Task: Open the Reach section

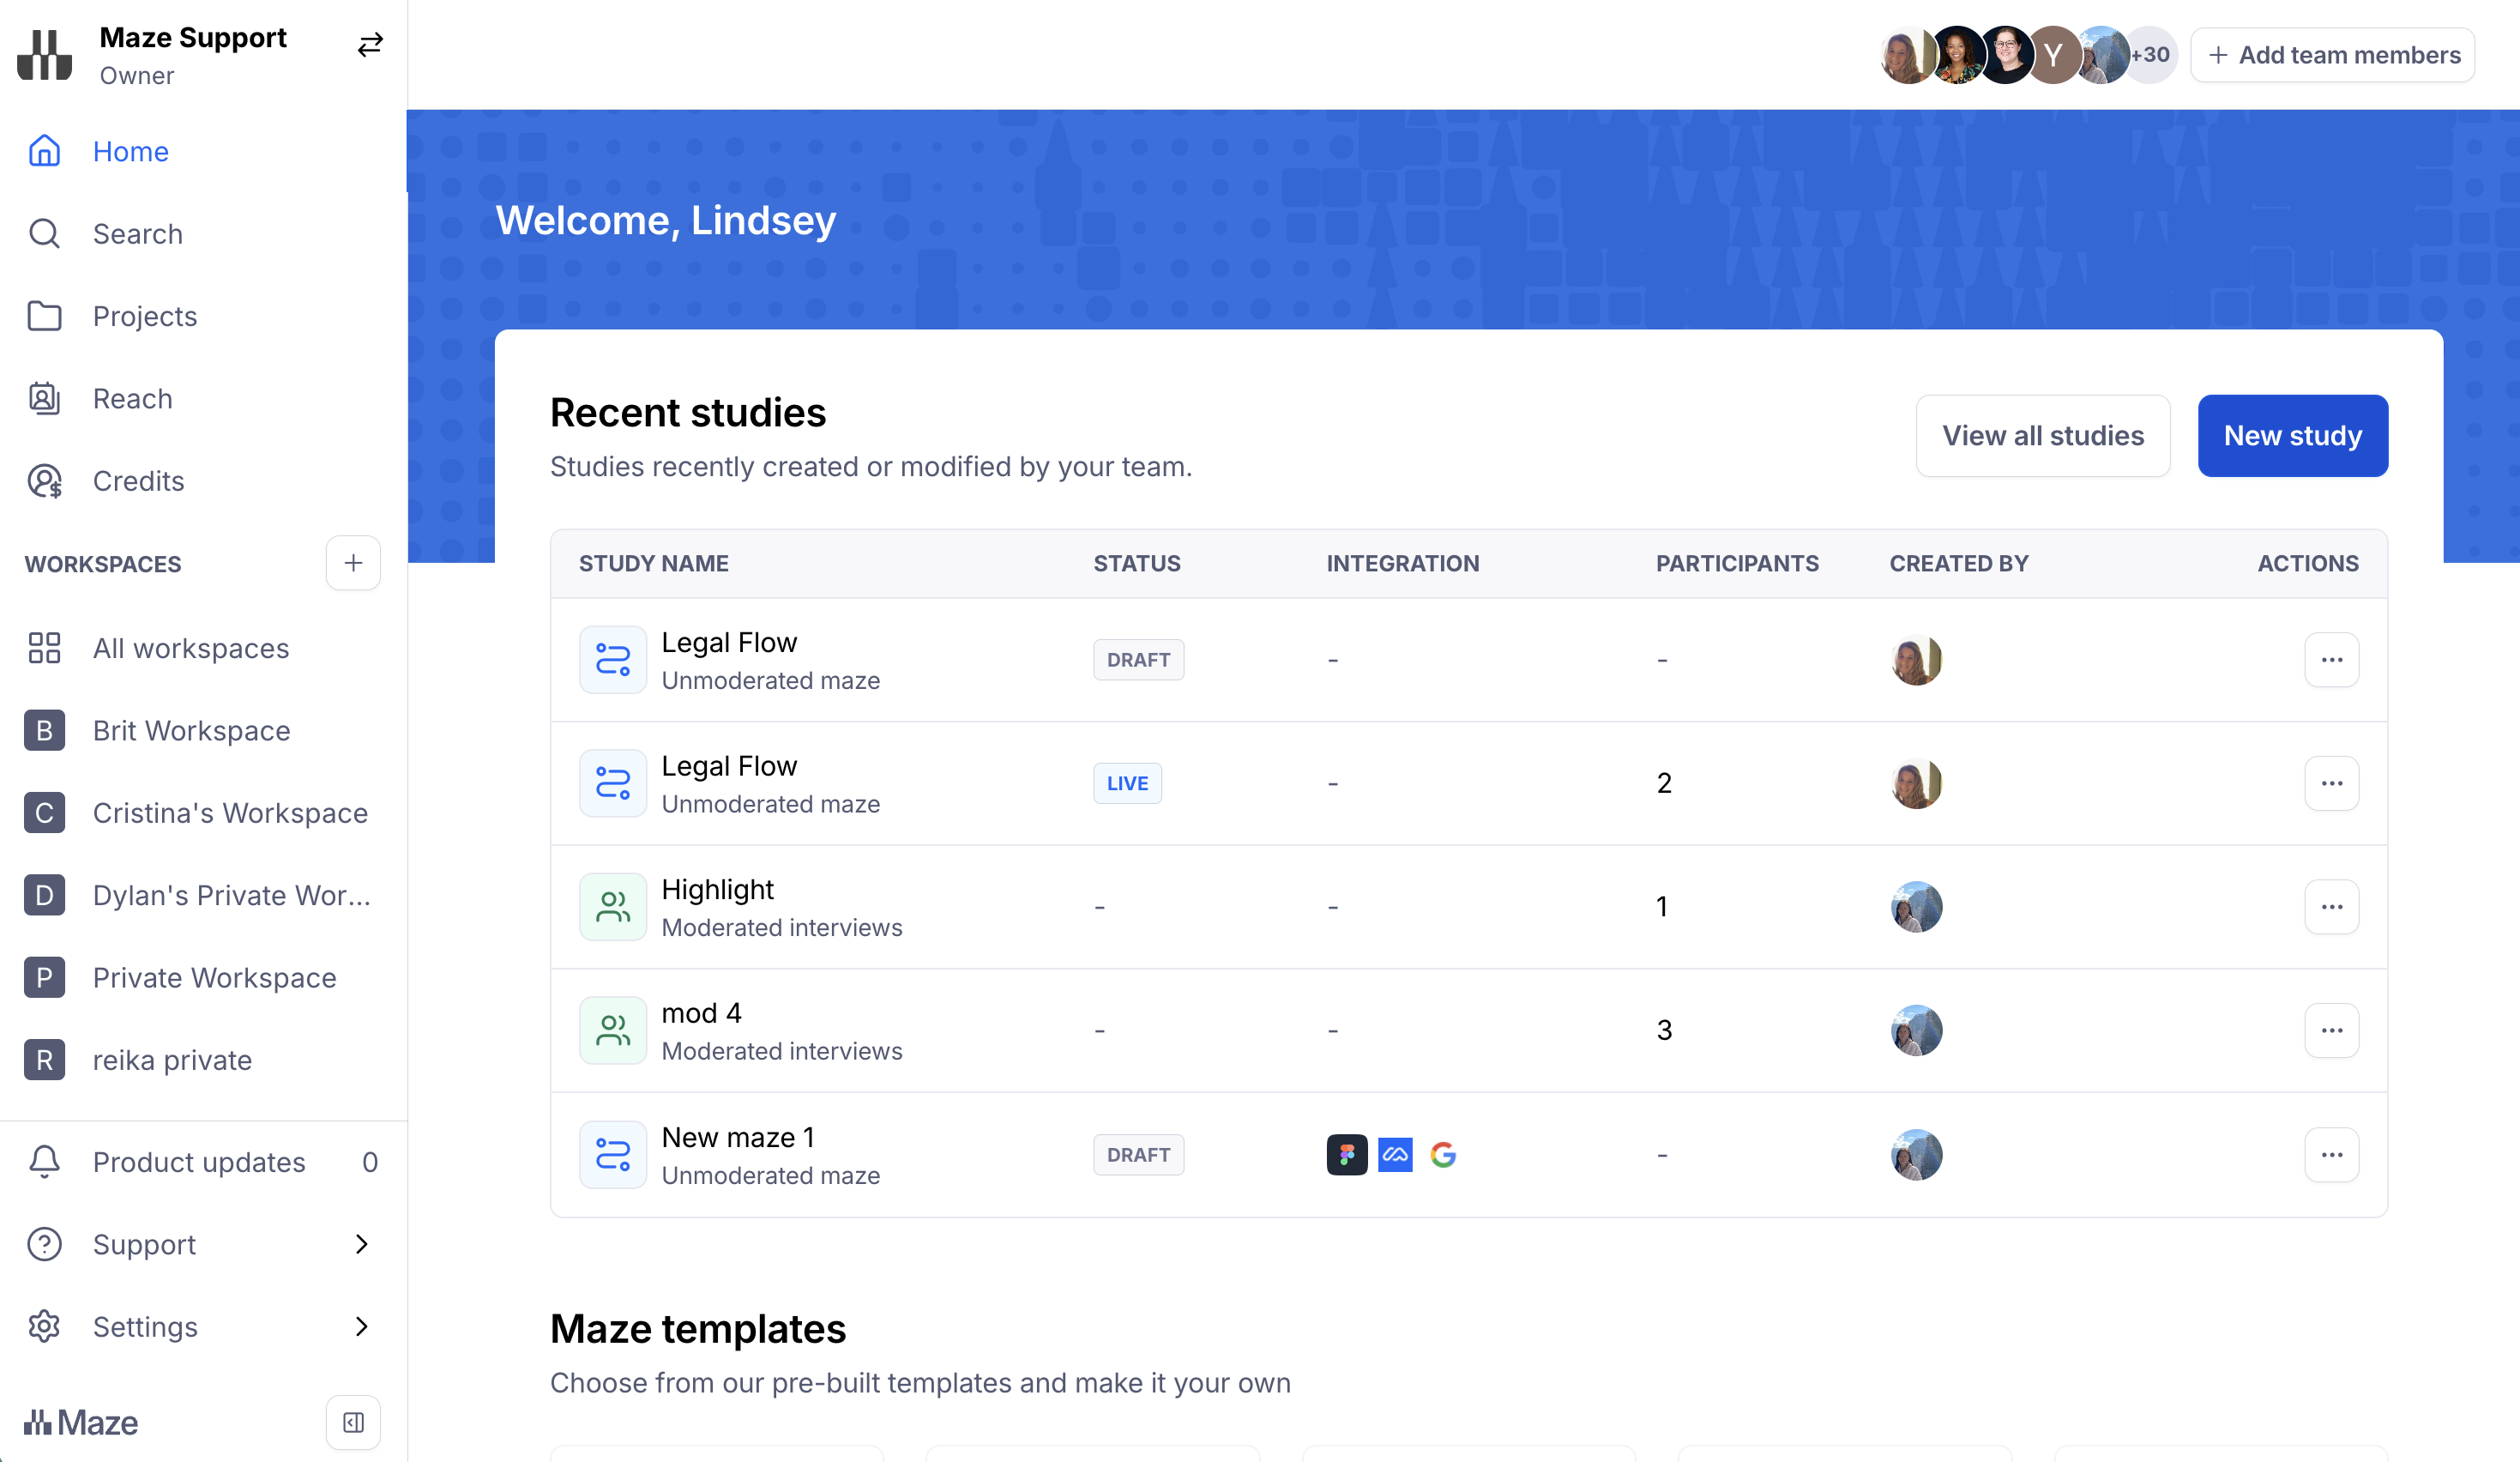Action: [x=132, y=399]
